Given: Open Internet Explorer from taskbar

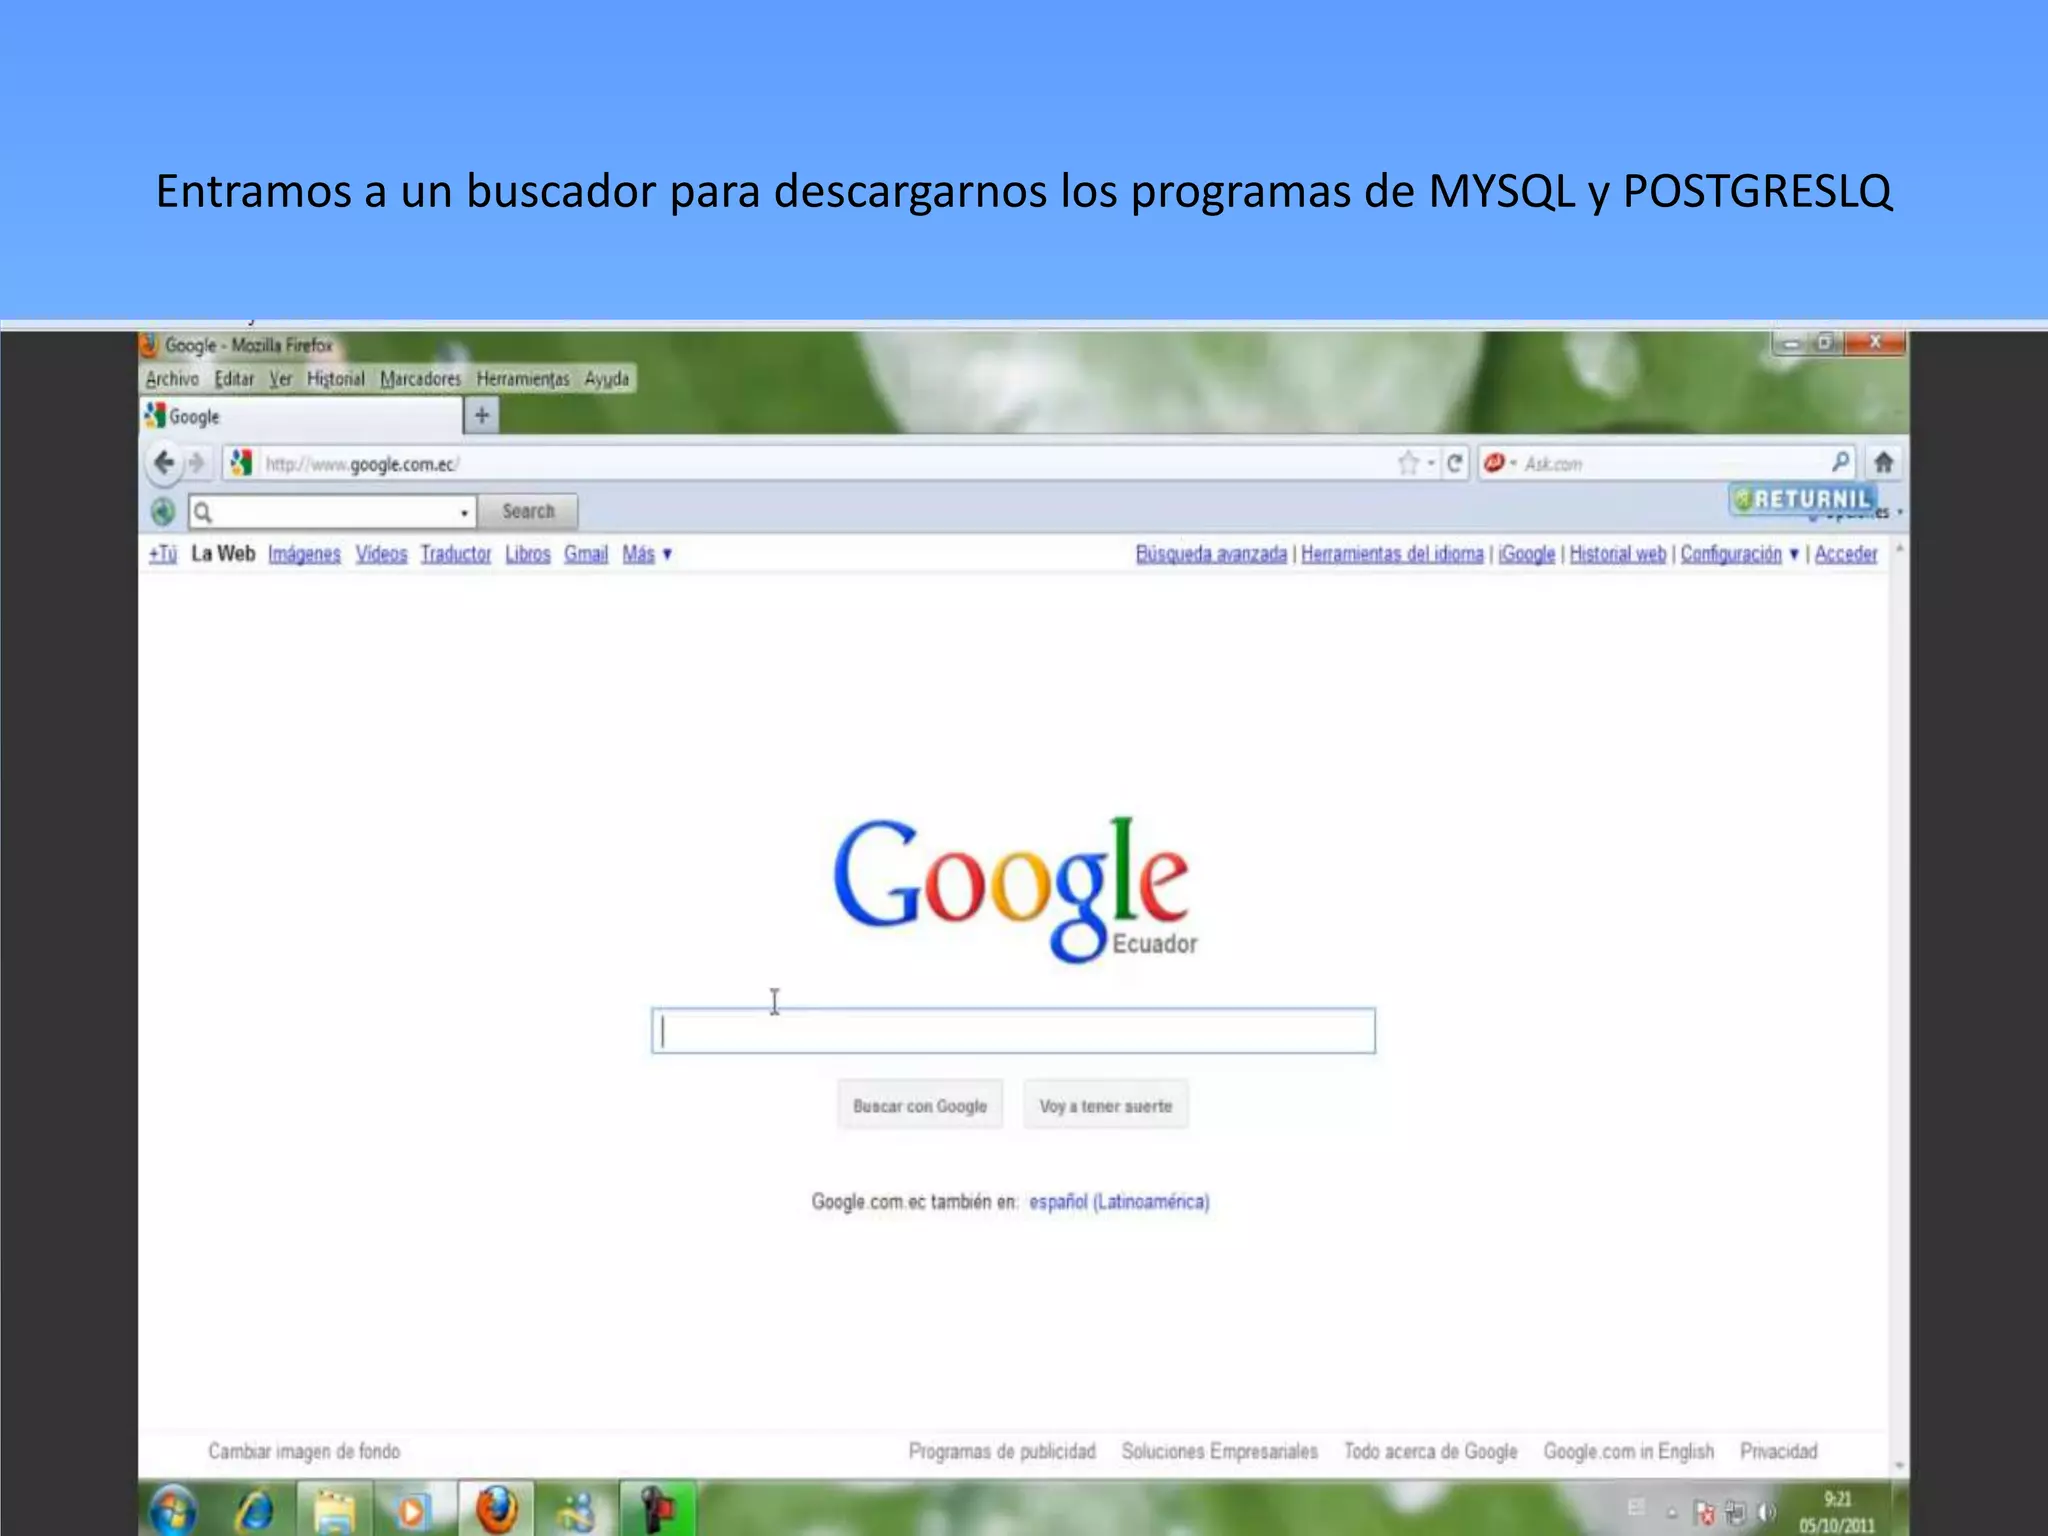Looking at the screenshot, I should point(256,1510).
